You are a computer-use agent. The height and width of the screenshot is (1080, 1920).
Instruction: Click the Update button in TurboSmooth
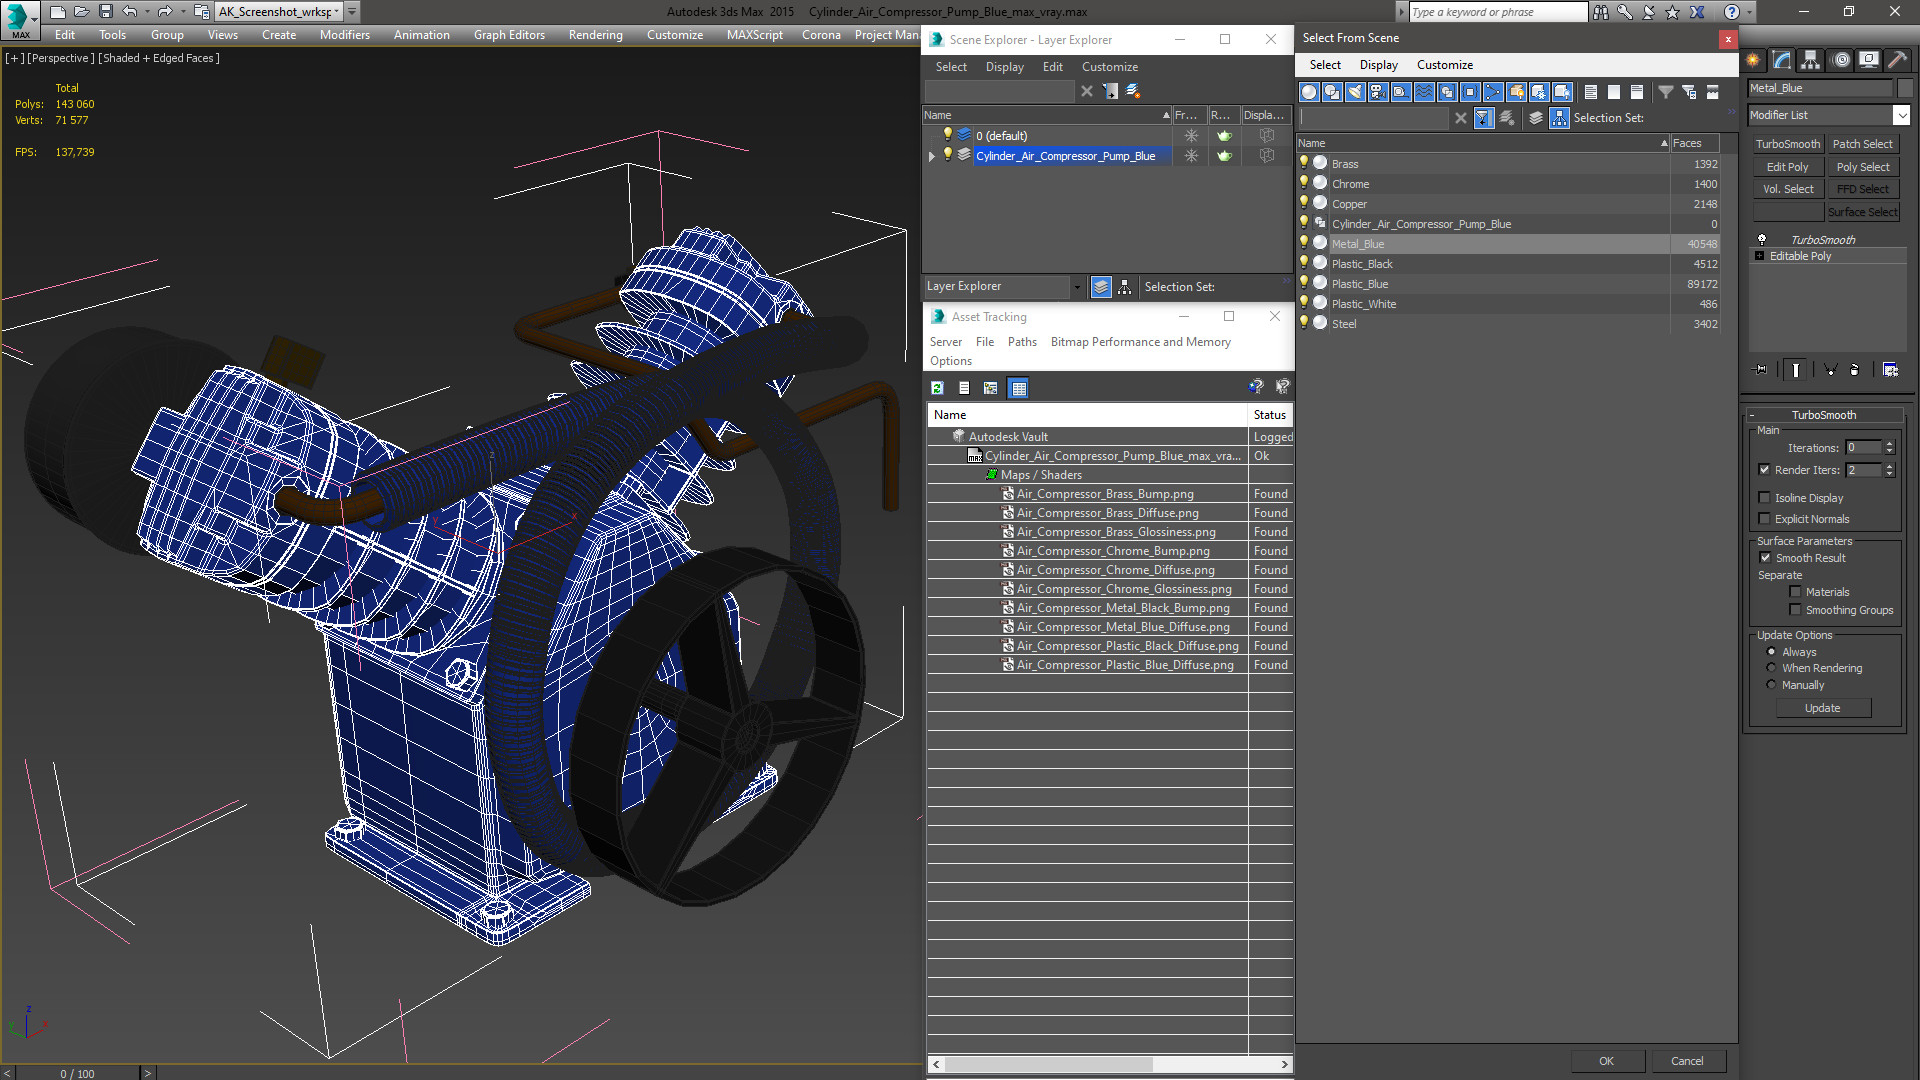tap(1822, 708)
